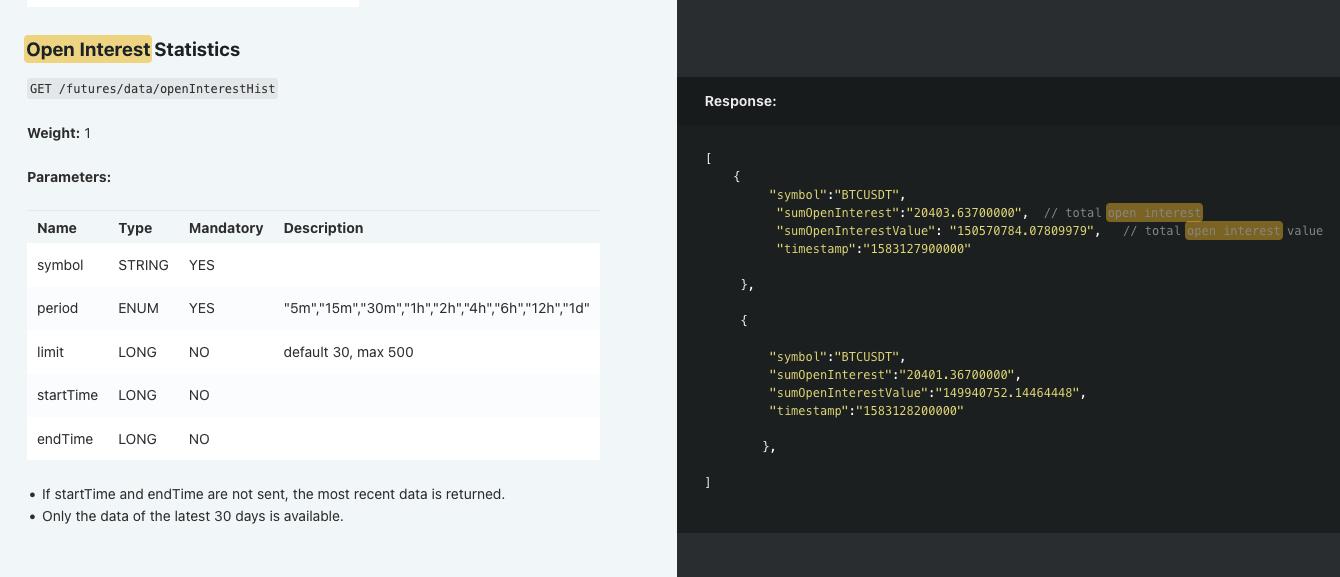Click the first sumOpenInterestValue 150570784.07809979

(1024, 231)
